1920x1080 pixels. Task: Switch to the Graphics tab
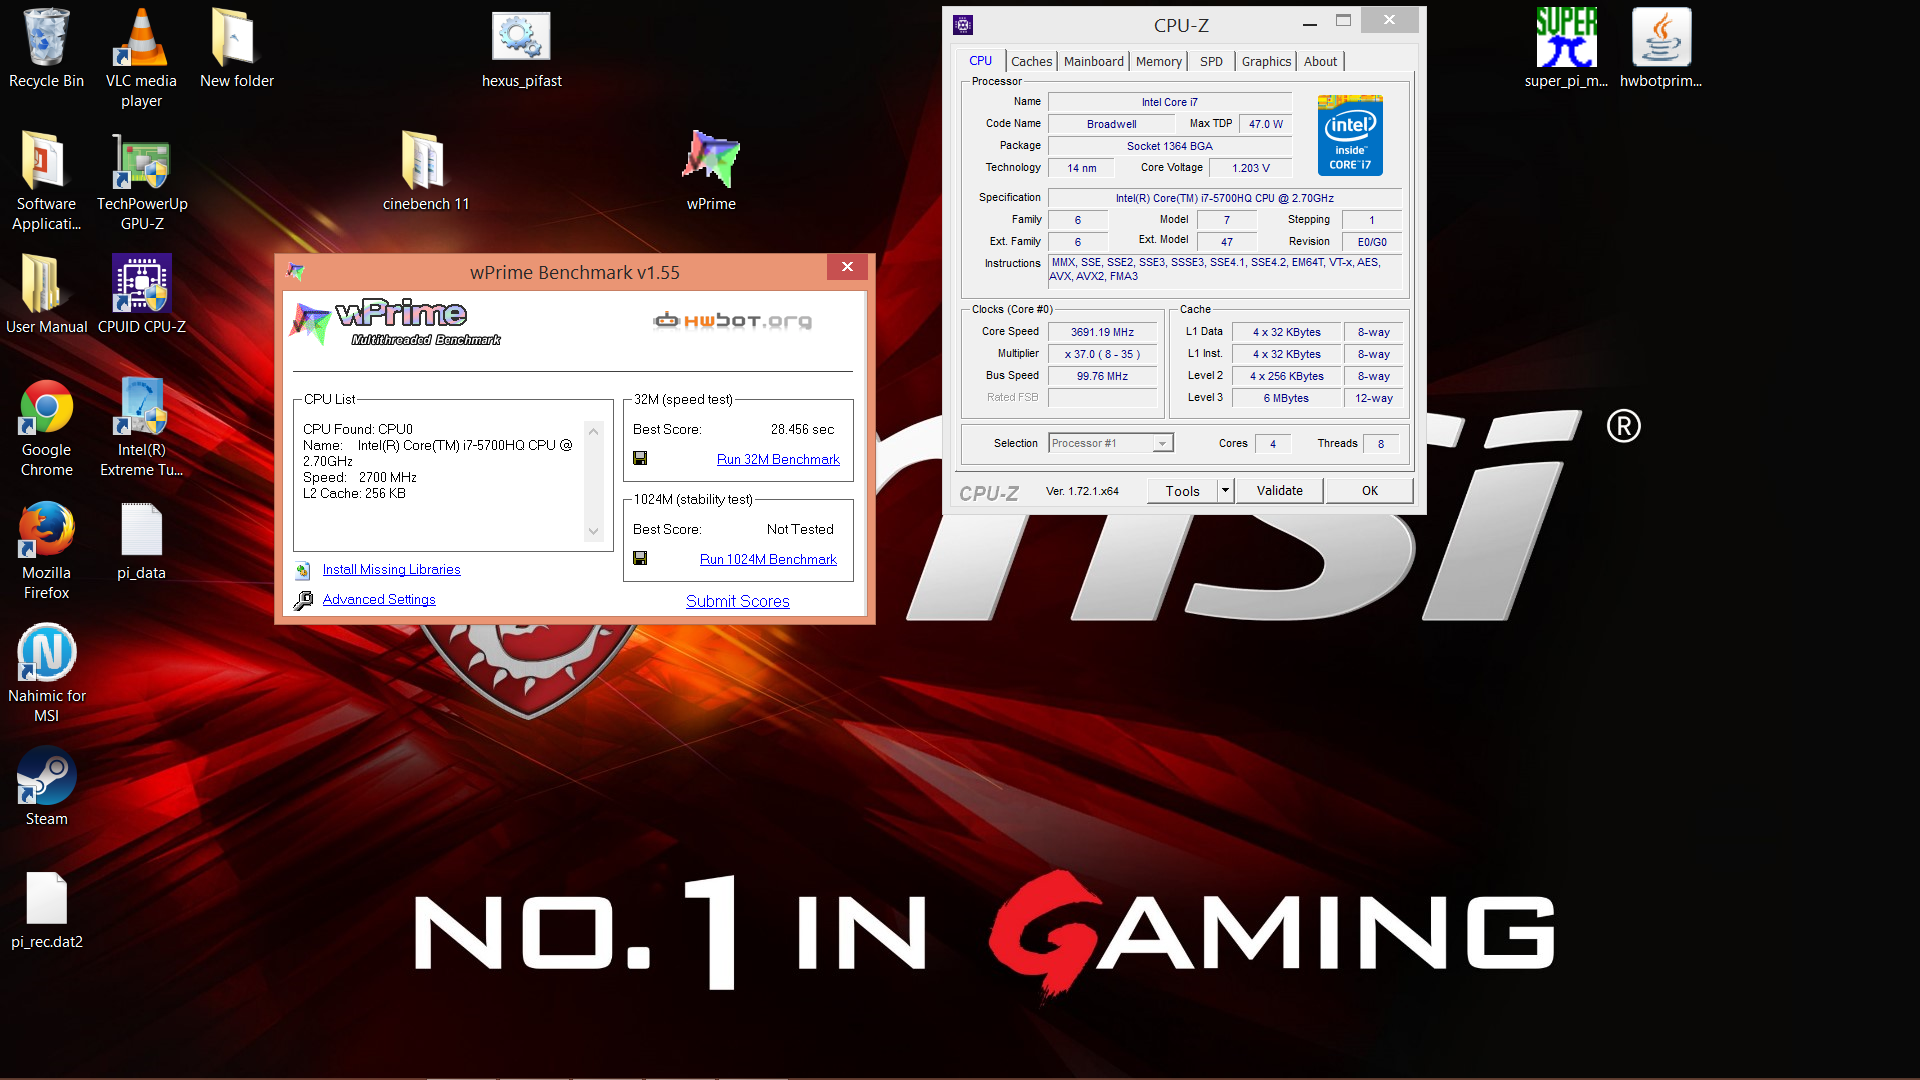pyautogui.click(x=1266, y=62)
